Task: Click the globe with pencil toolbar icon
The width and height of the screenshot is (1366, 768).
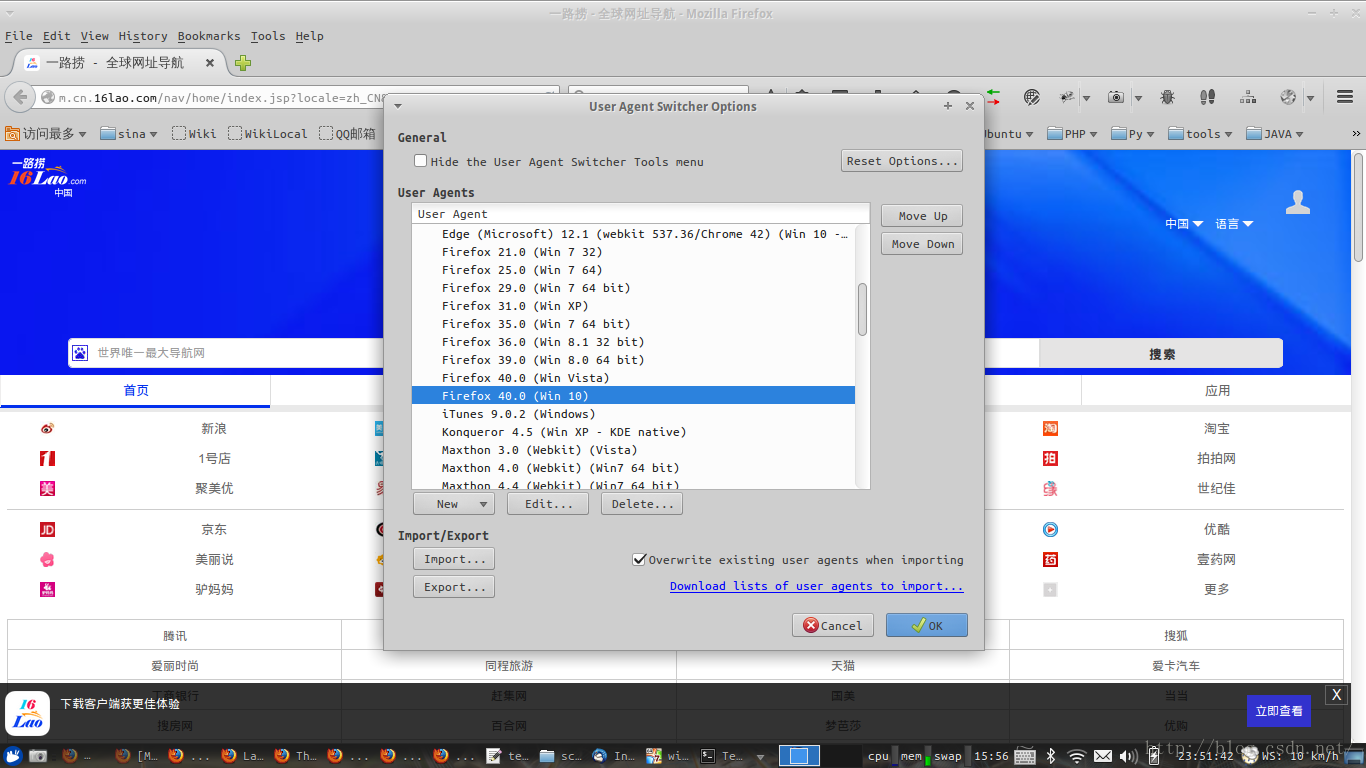Action: 1032,97
